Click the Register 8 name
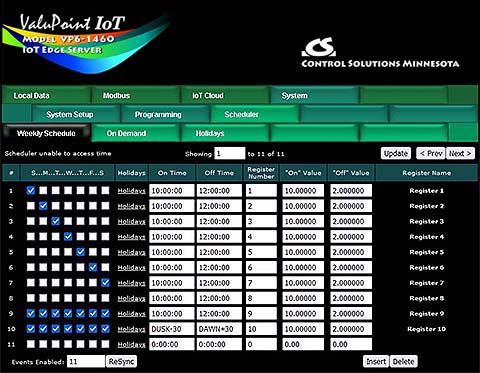 (x=426, y=298)
